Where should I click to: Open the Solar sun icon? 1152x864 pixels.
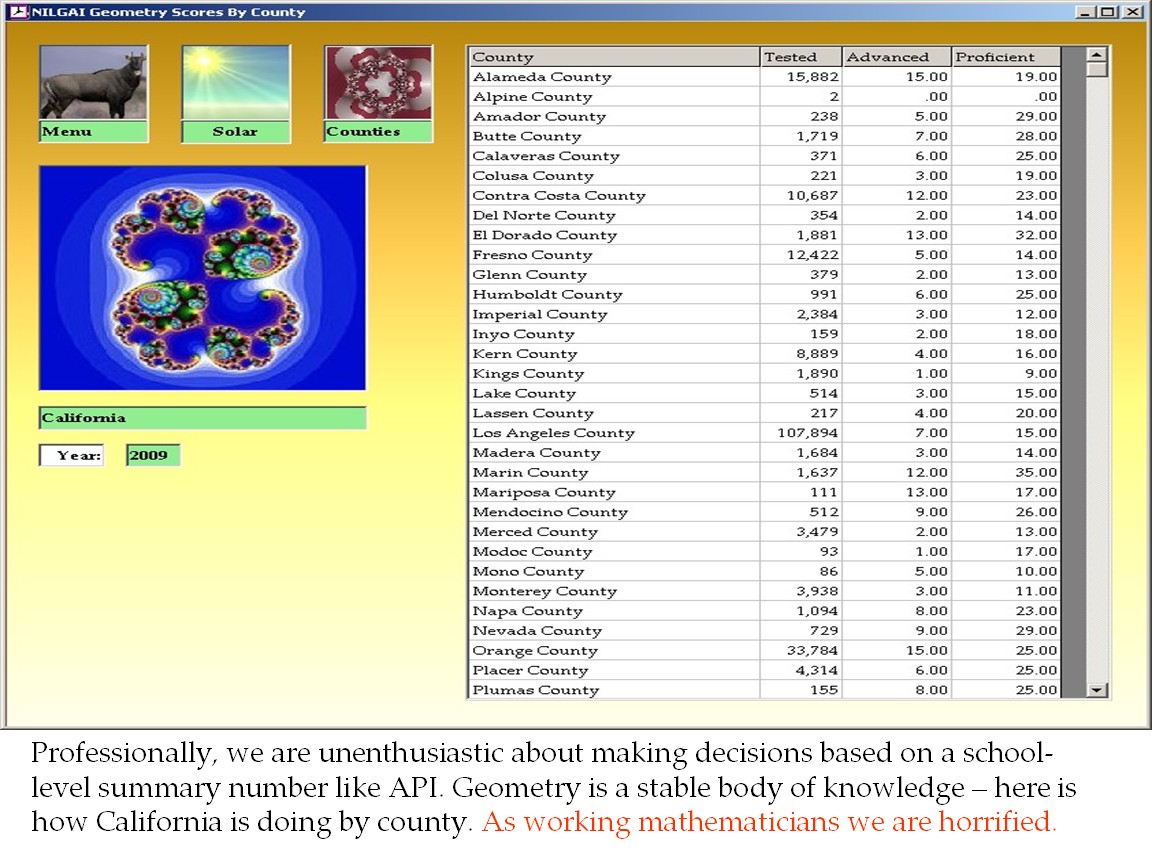click(x=235, y=84)
